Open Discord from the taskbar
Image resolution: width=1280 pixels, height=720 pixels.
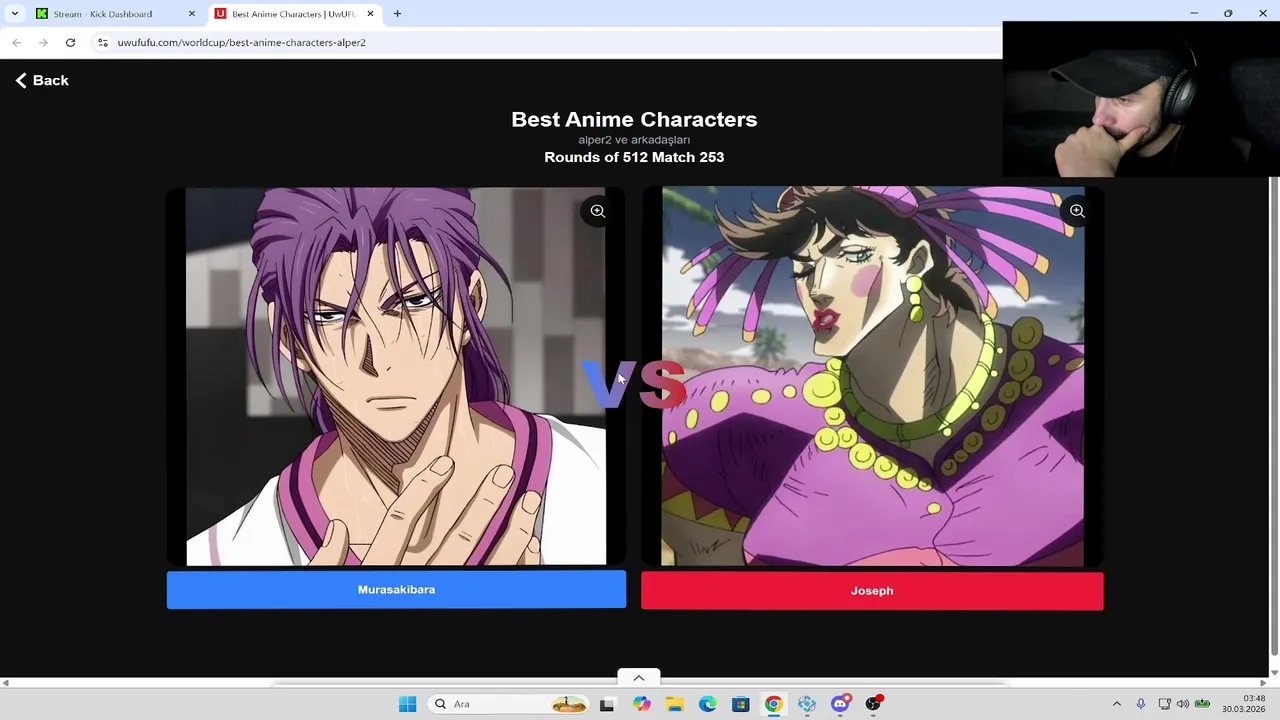[x=840, y=704]
